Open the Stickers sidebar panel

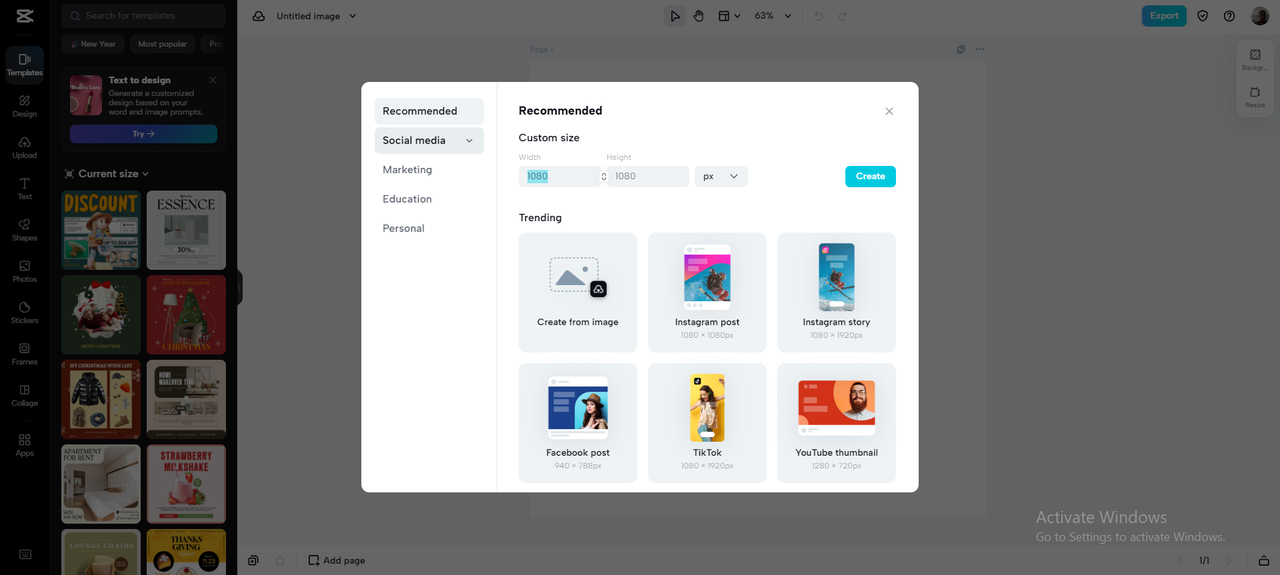point(25,312)
